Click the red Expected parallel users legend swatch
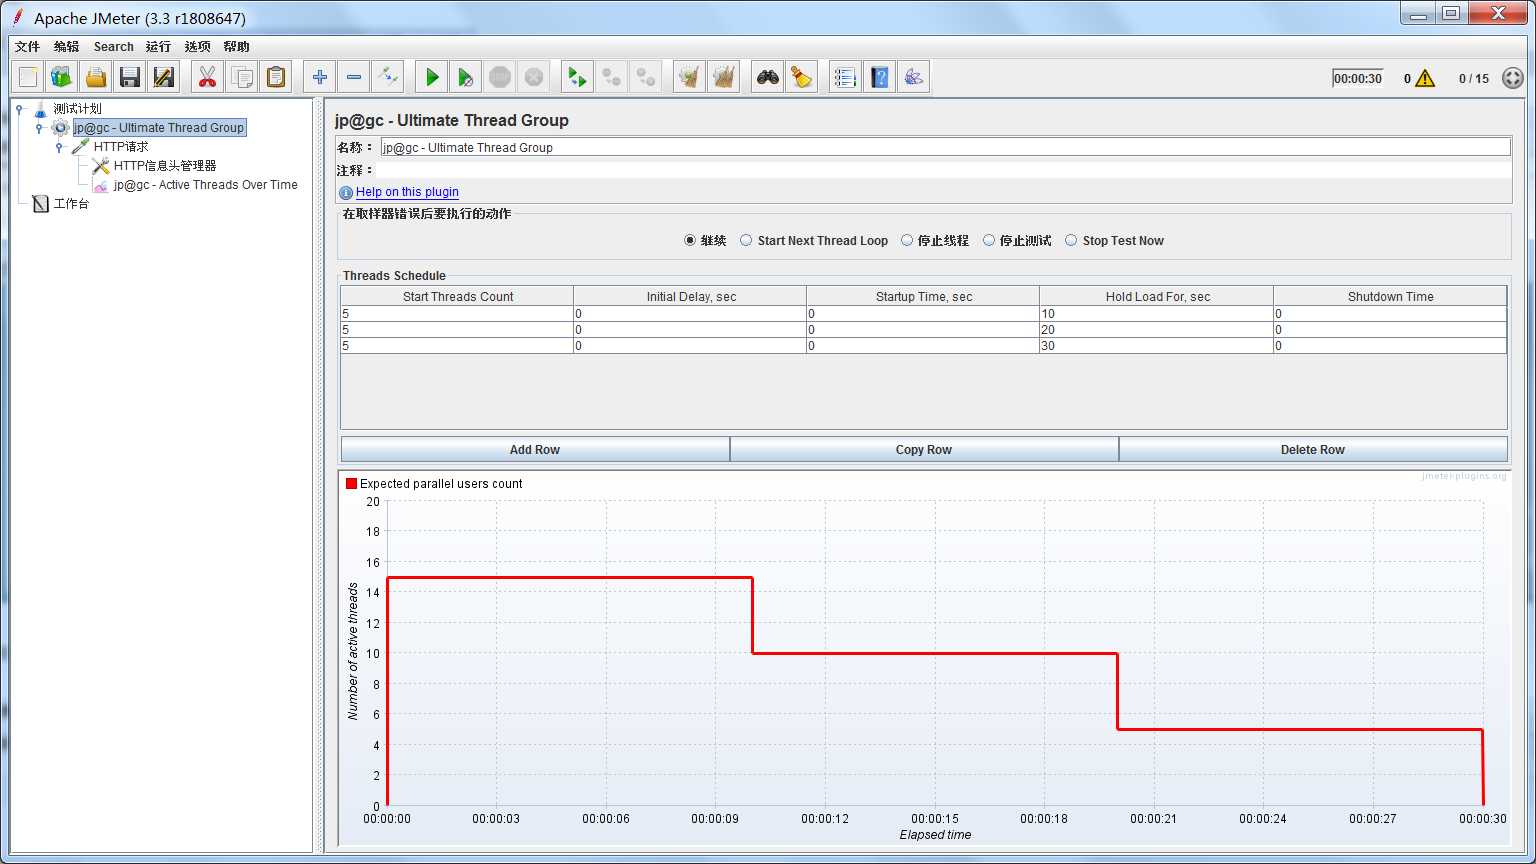The image size is (1536, 864). pos(351,484)
